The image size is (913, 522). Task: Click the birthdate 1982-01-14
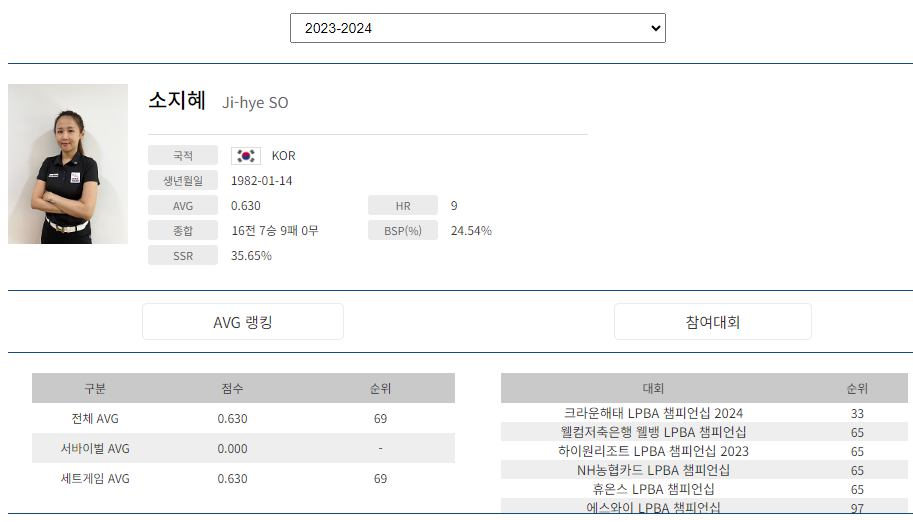(261, 181)
